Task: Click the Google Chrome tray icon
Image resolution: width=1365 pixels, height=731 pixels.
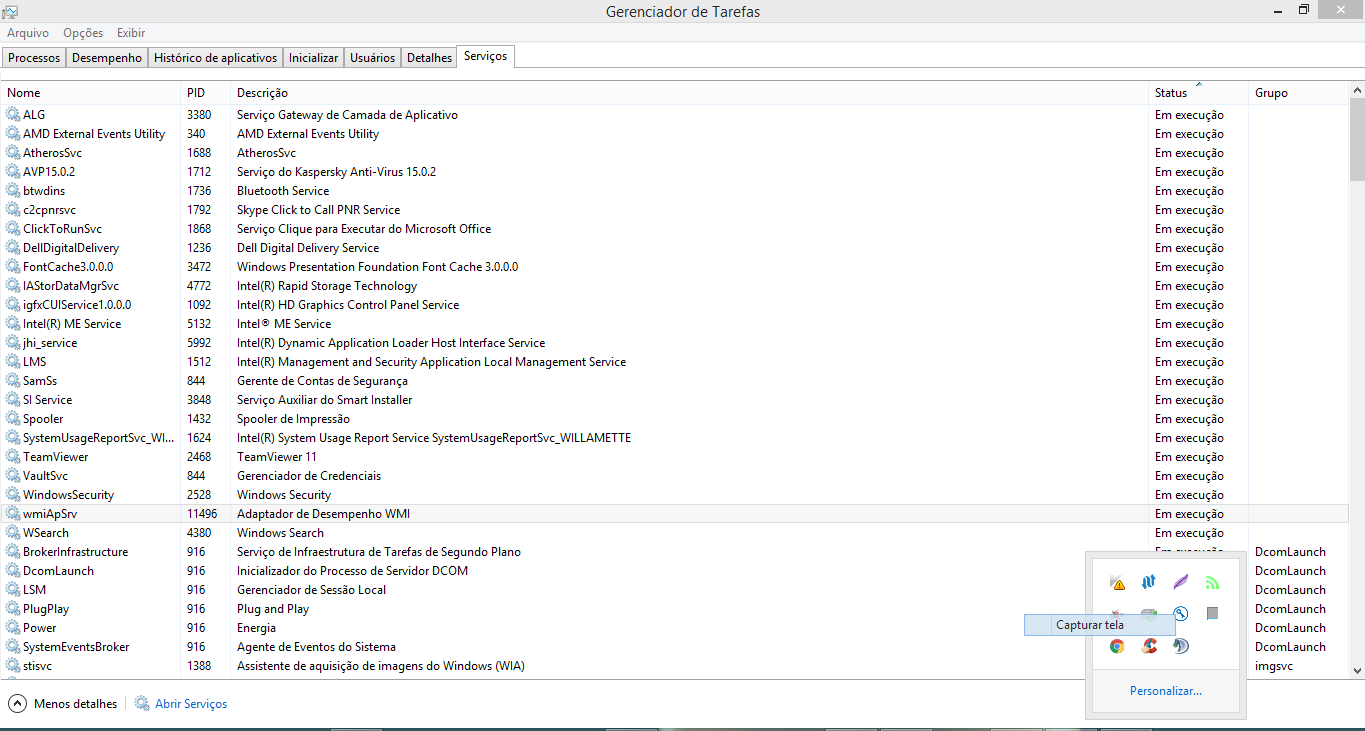Action: tap(1118, 646)
